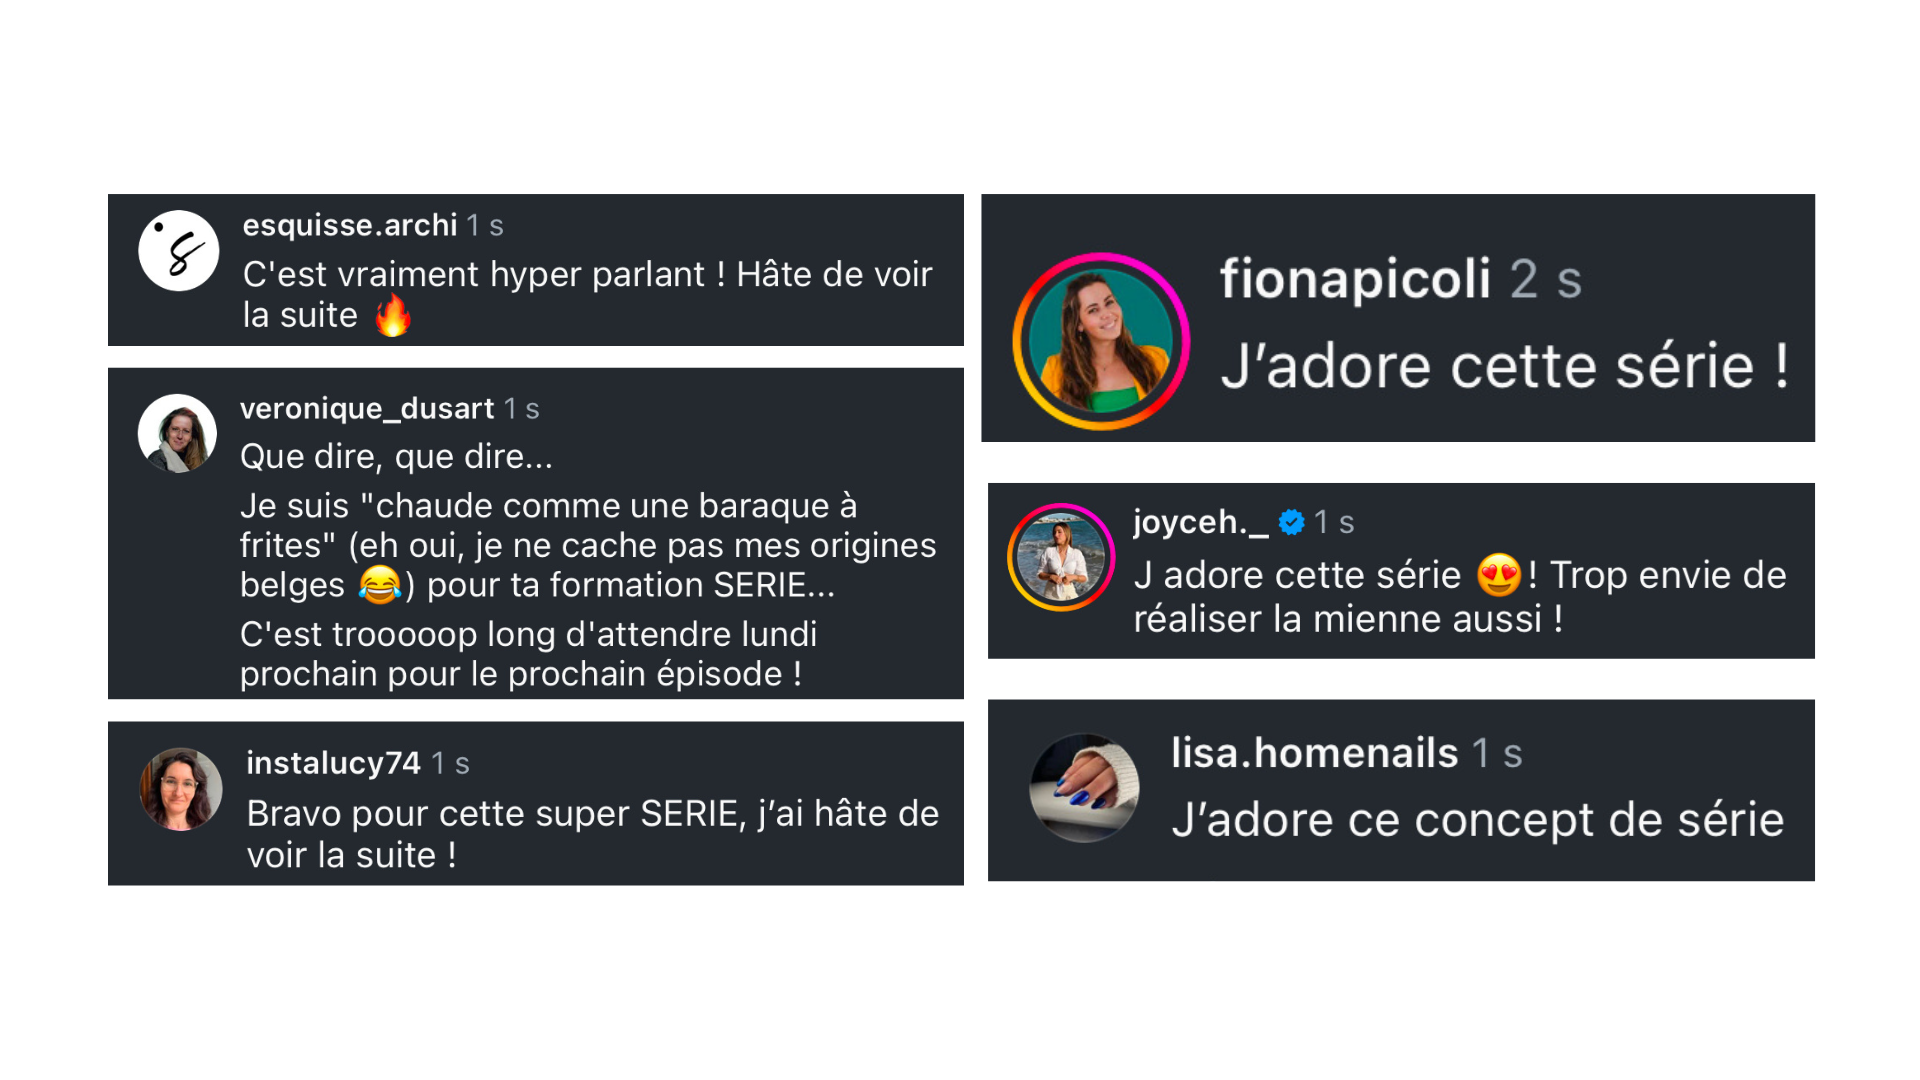Click instalucy74's profile avatar
Screen dimensions: 1920x1080
click(181, 789)
